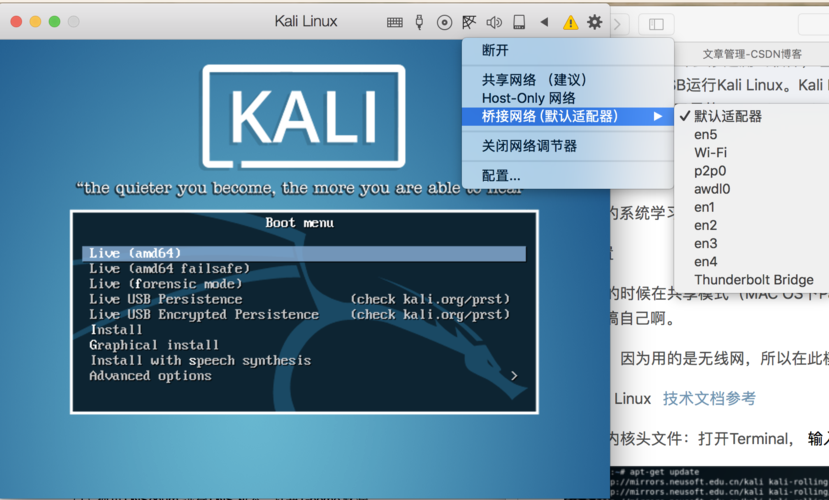The width and height of the screenshot is (829, 500).
Task: Click the network adapter icon in toolbar
Action: click(x=469, y=22)
